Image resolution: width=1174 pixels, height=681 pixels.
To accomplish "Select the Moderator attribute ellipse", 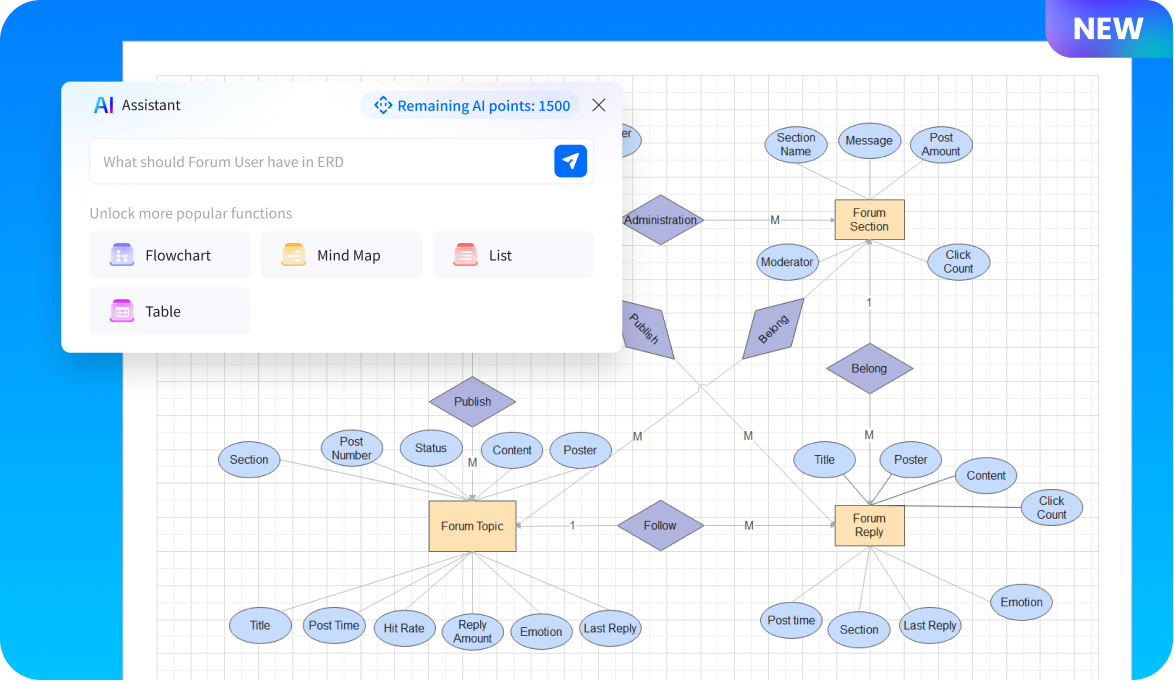I will tap(787, 262).
